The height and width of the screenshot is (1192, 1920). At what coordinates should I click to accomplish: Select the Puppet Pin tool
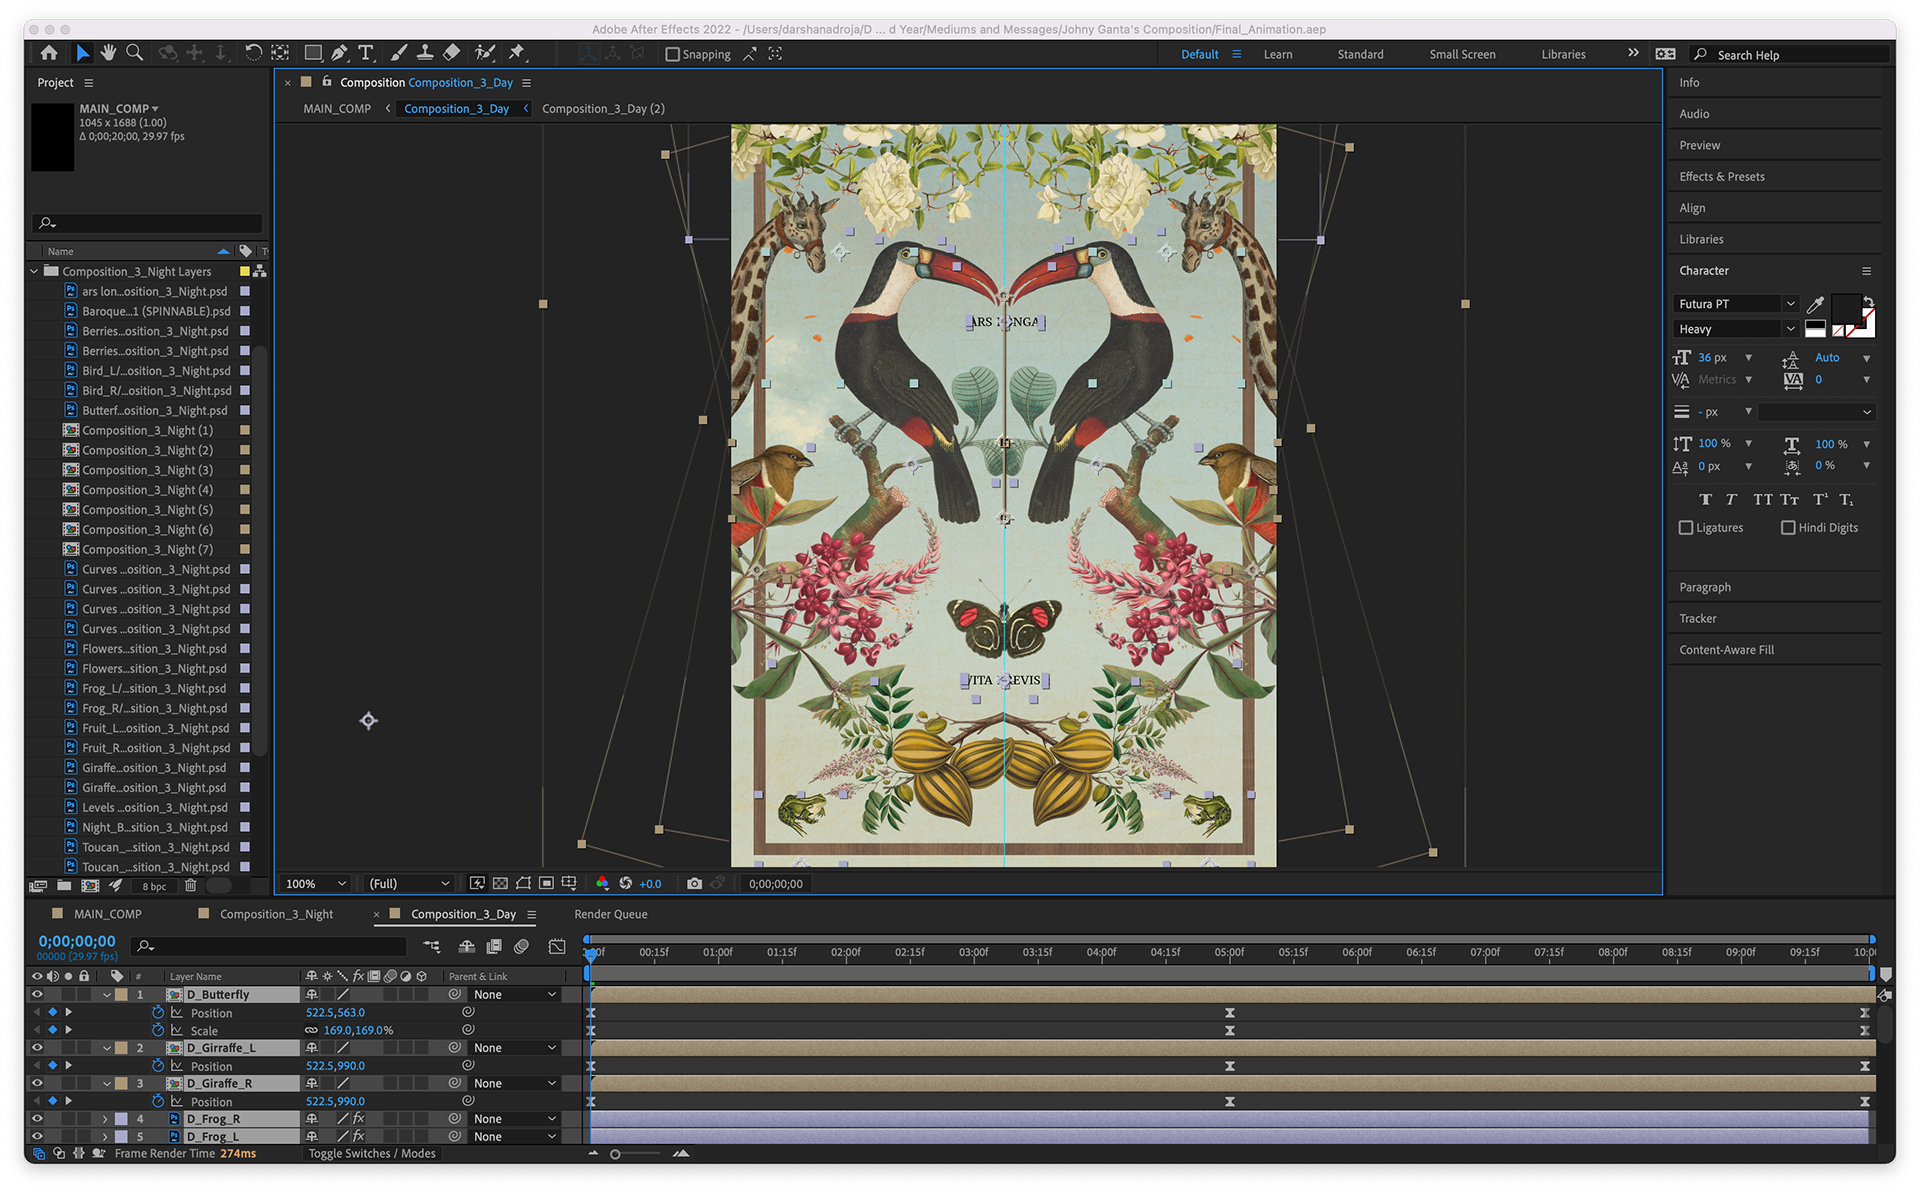point(517,53)
